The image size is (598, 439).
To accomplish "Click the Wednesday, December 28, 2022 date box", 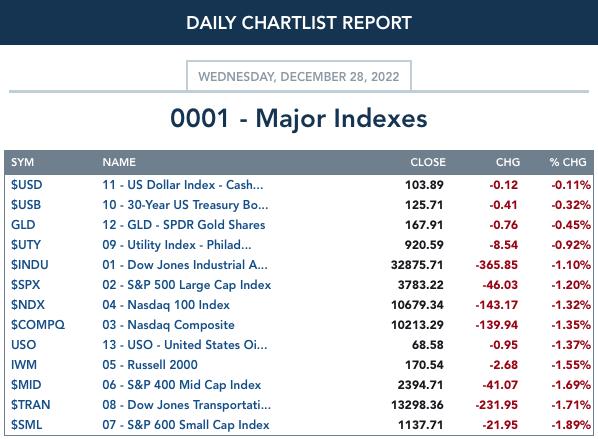I will pos(299,76).
